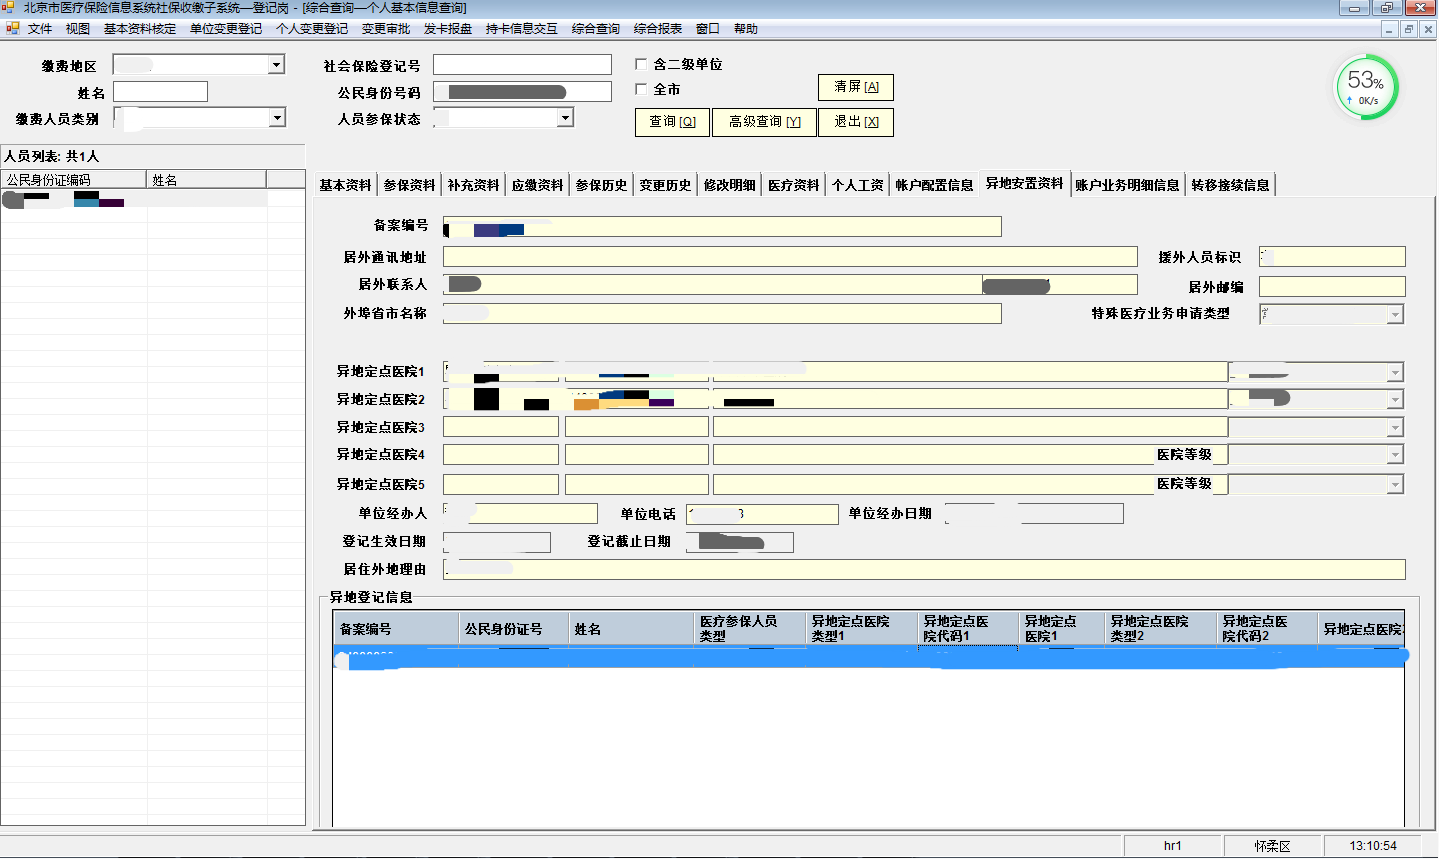1439x859 pixels.
Task: Switch to the 基本资料 tab
Action: (345, 185)
